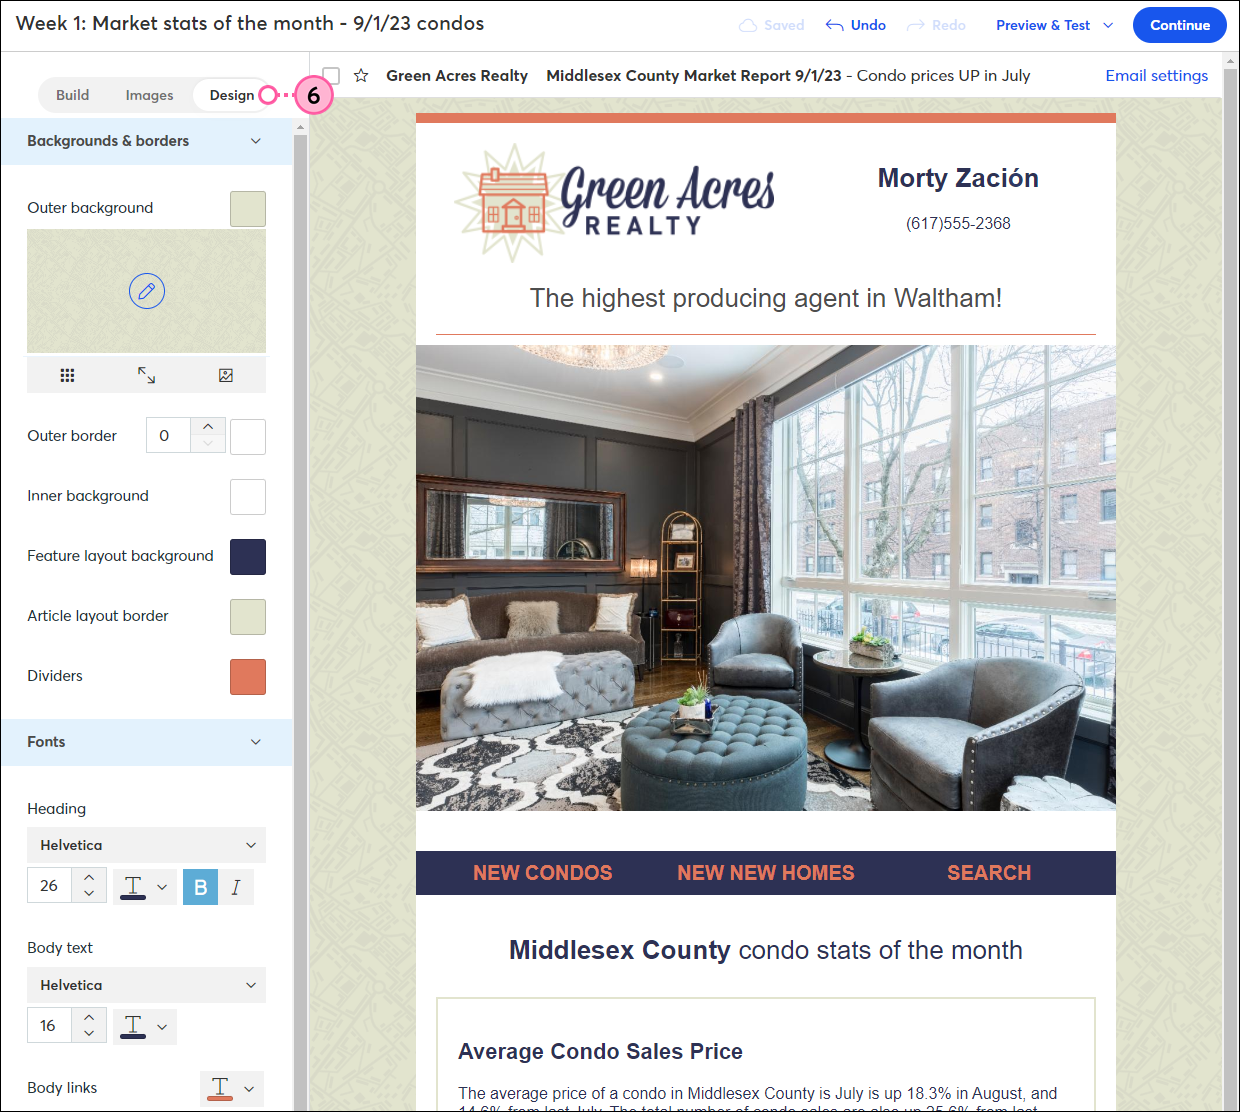This screenshot has height=1112, width=1240.
Task: Click the replace background image icon
Action: 226,375
